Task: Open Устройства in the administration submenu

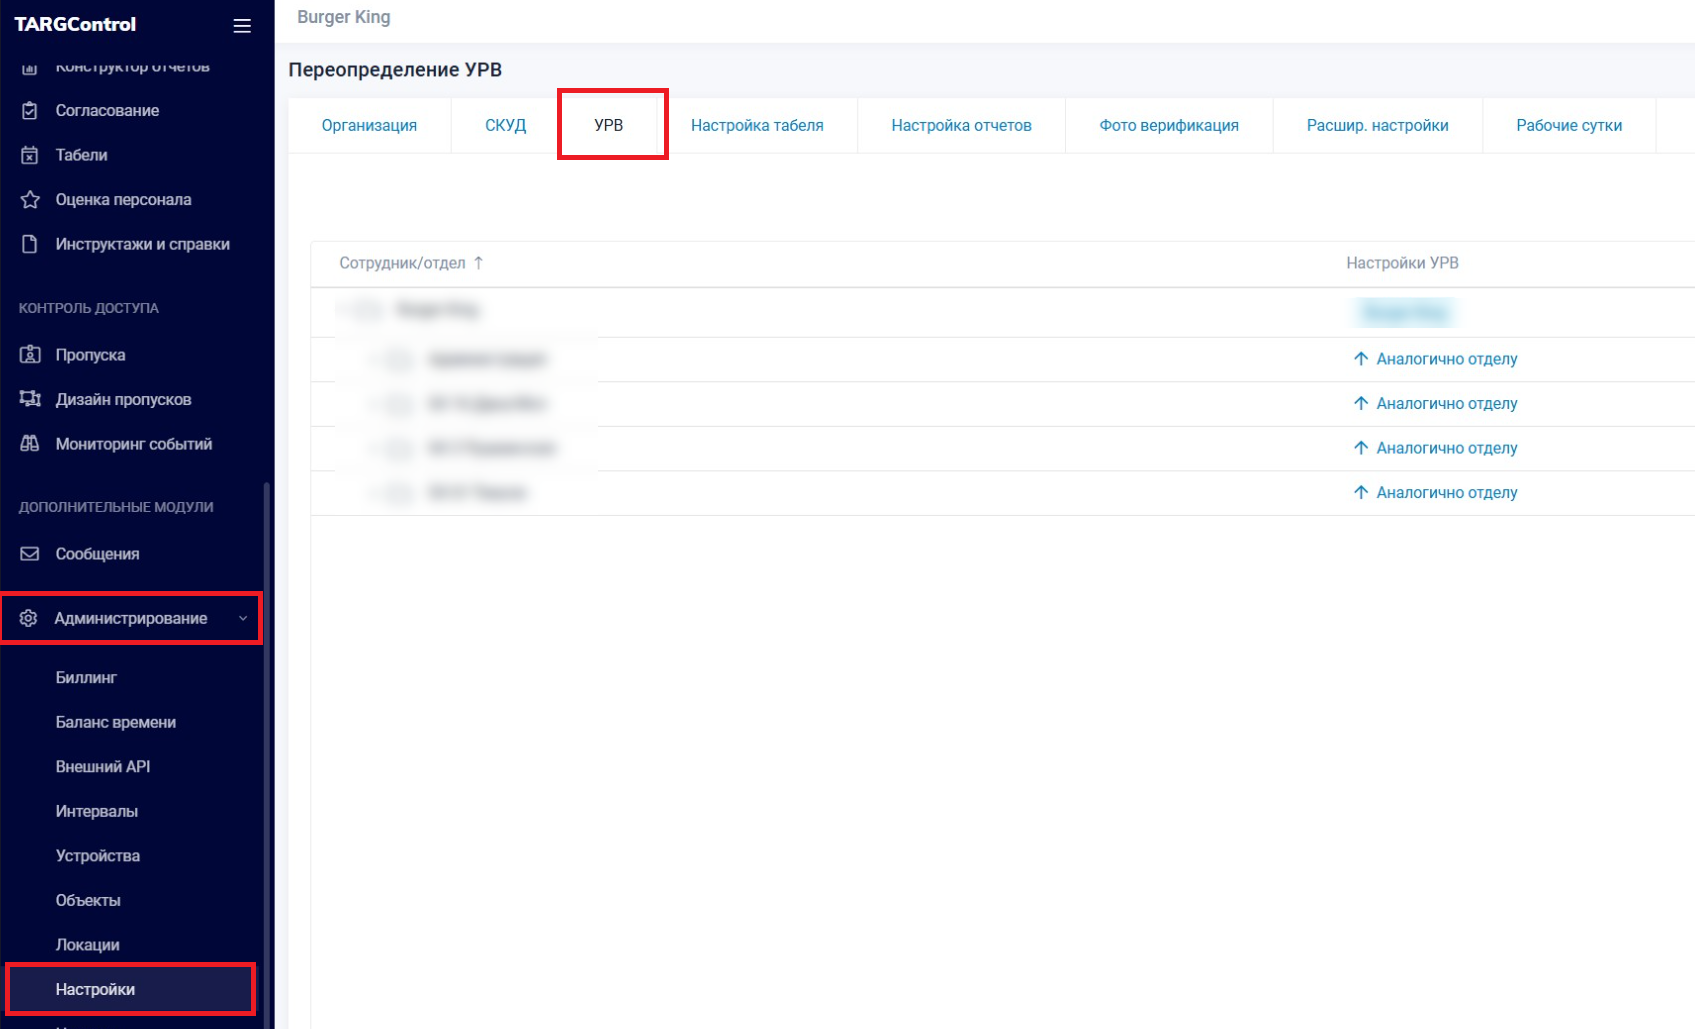Action: (98, 855)
